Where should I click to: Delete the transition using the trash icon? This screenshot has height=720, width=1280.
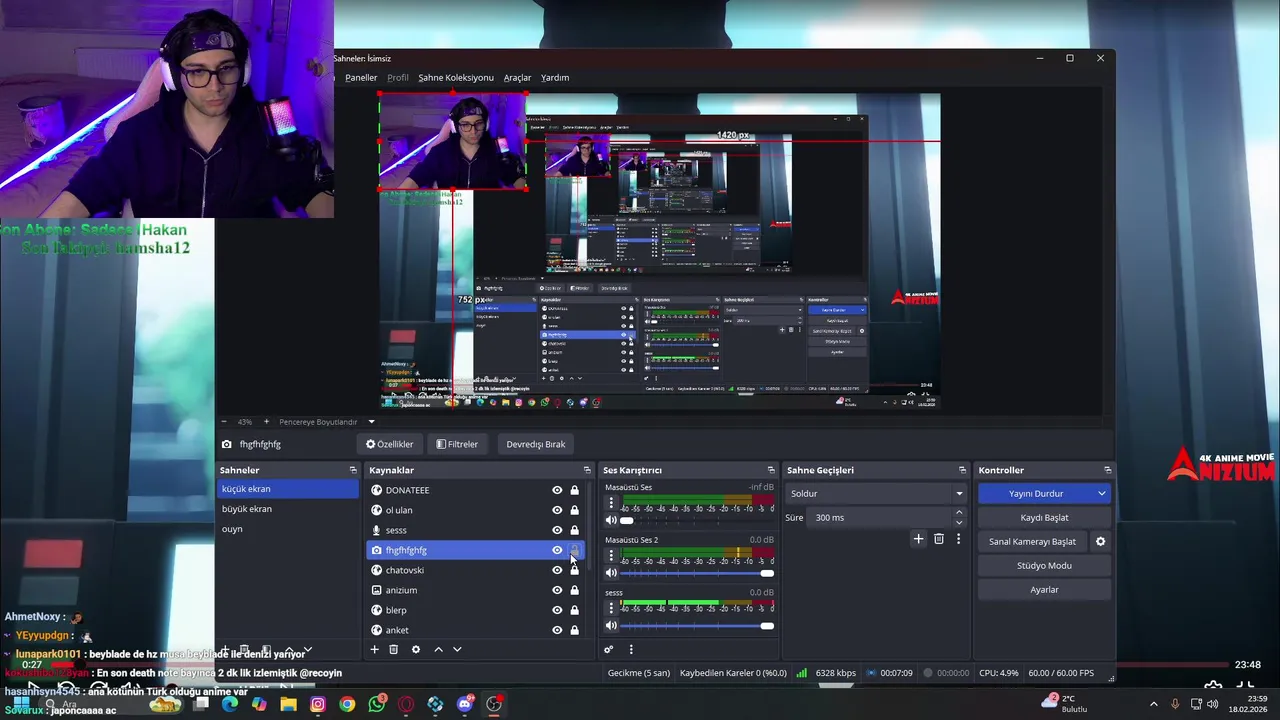(938, 539)
